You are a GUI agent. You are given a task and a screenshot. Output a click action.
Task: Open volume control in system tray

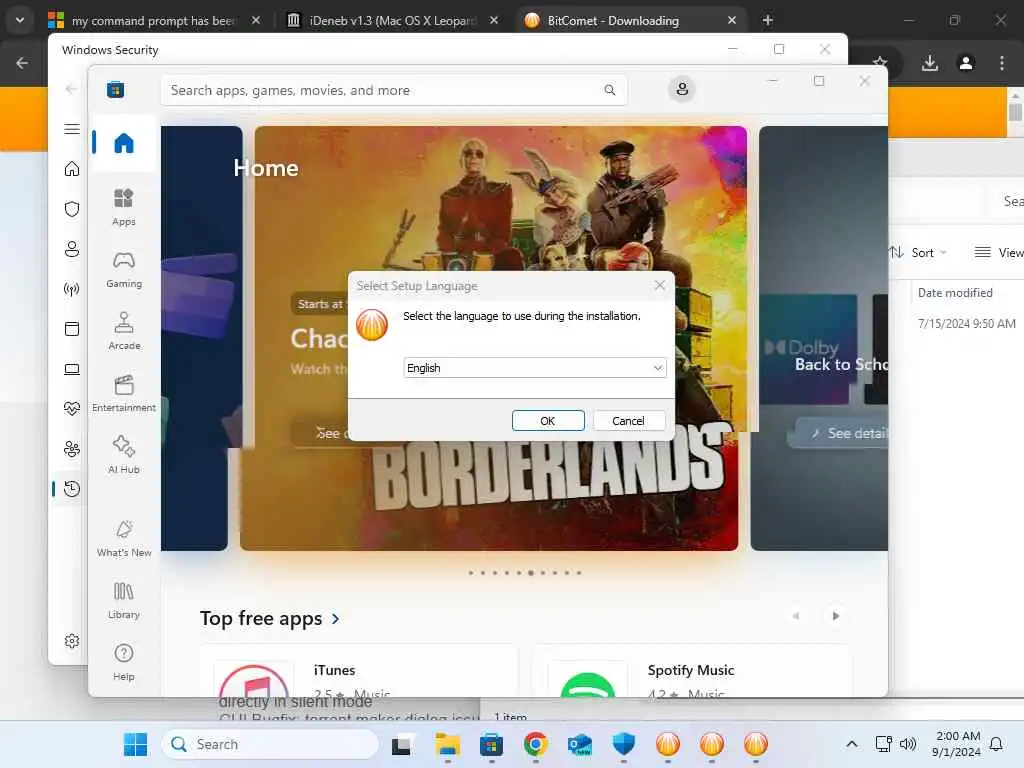[908, 744]
